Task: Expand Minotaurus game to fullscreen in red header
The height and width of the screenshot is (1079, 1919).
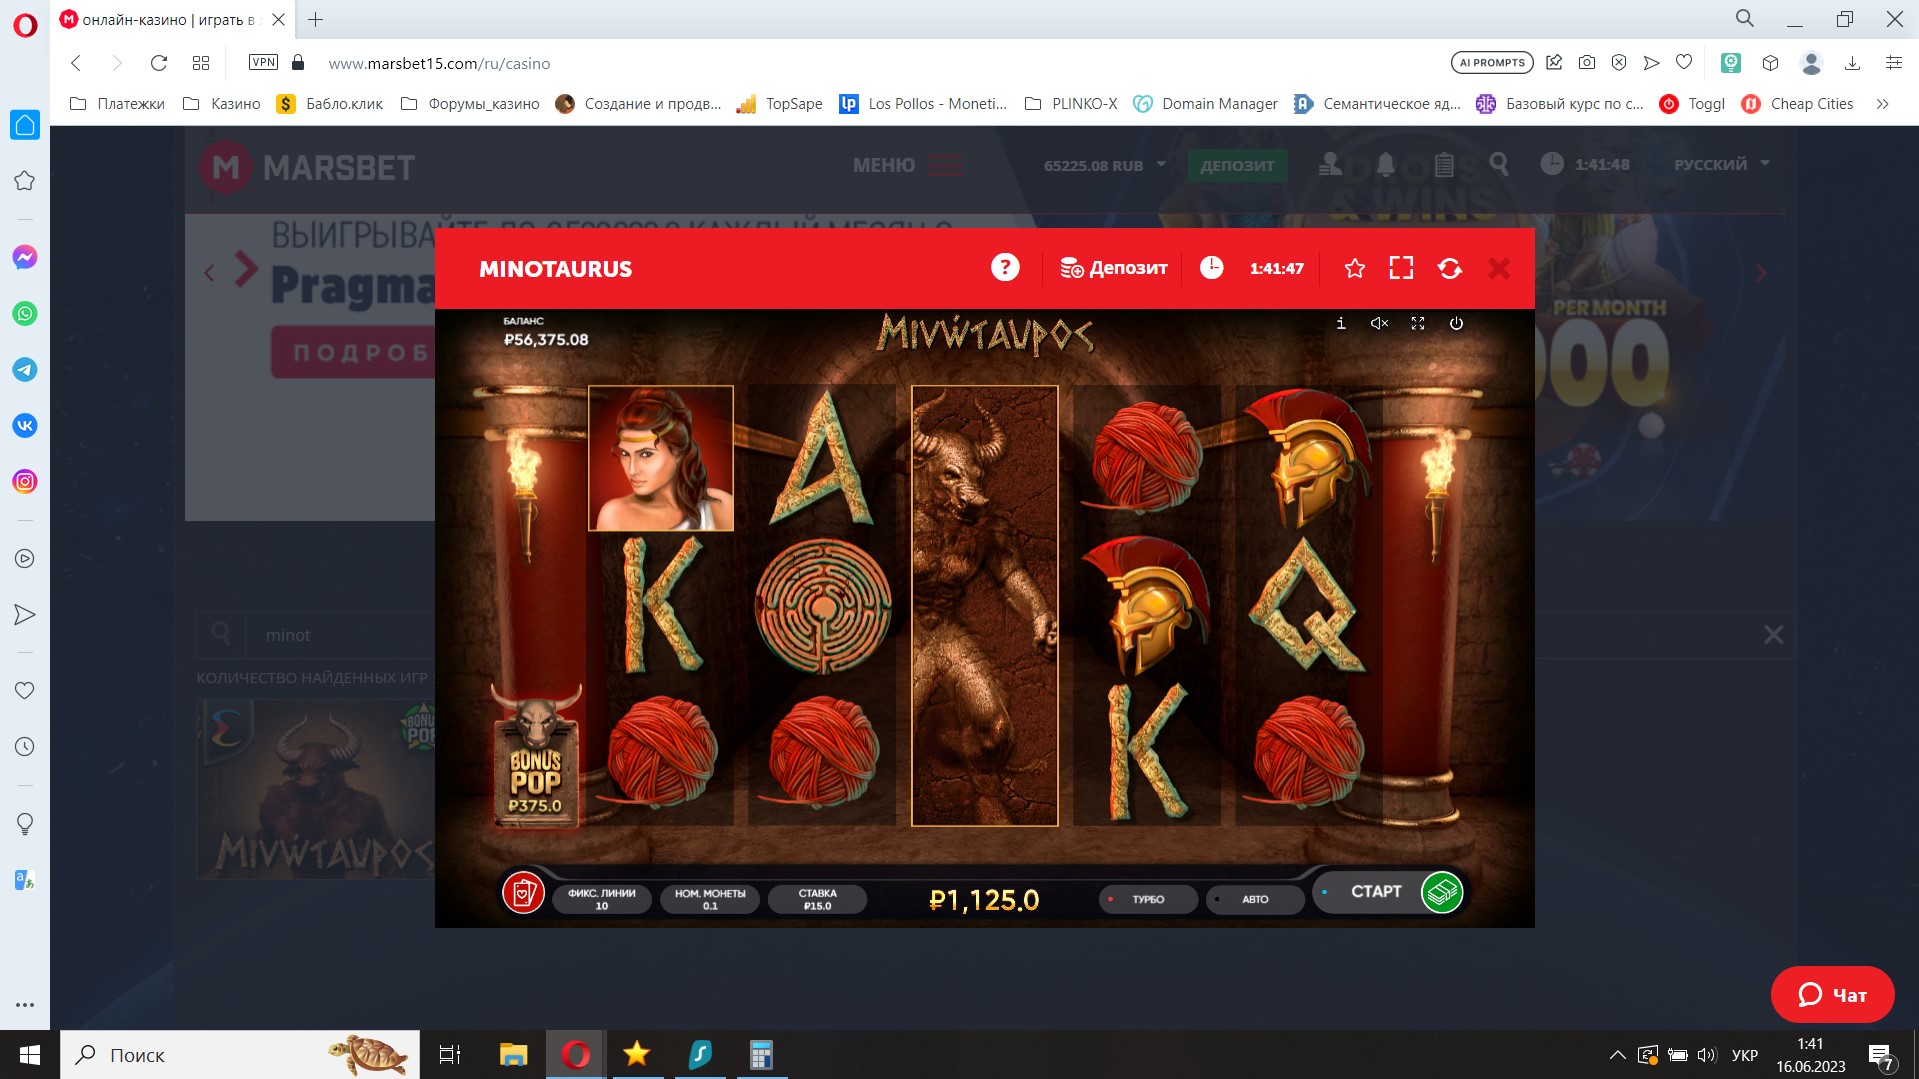Action: point(1401,268)
